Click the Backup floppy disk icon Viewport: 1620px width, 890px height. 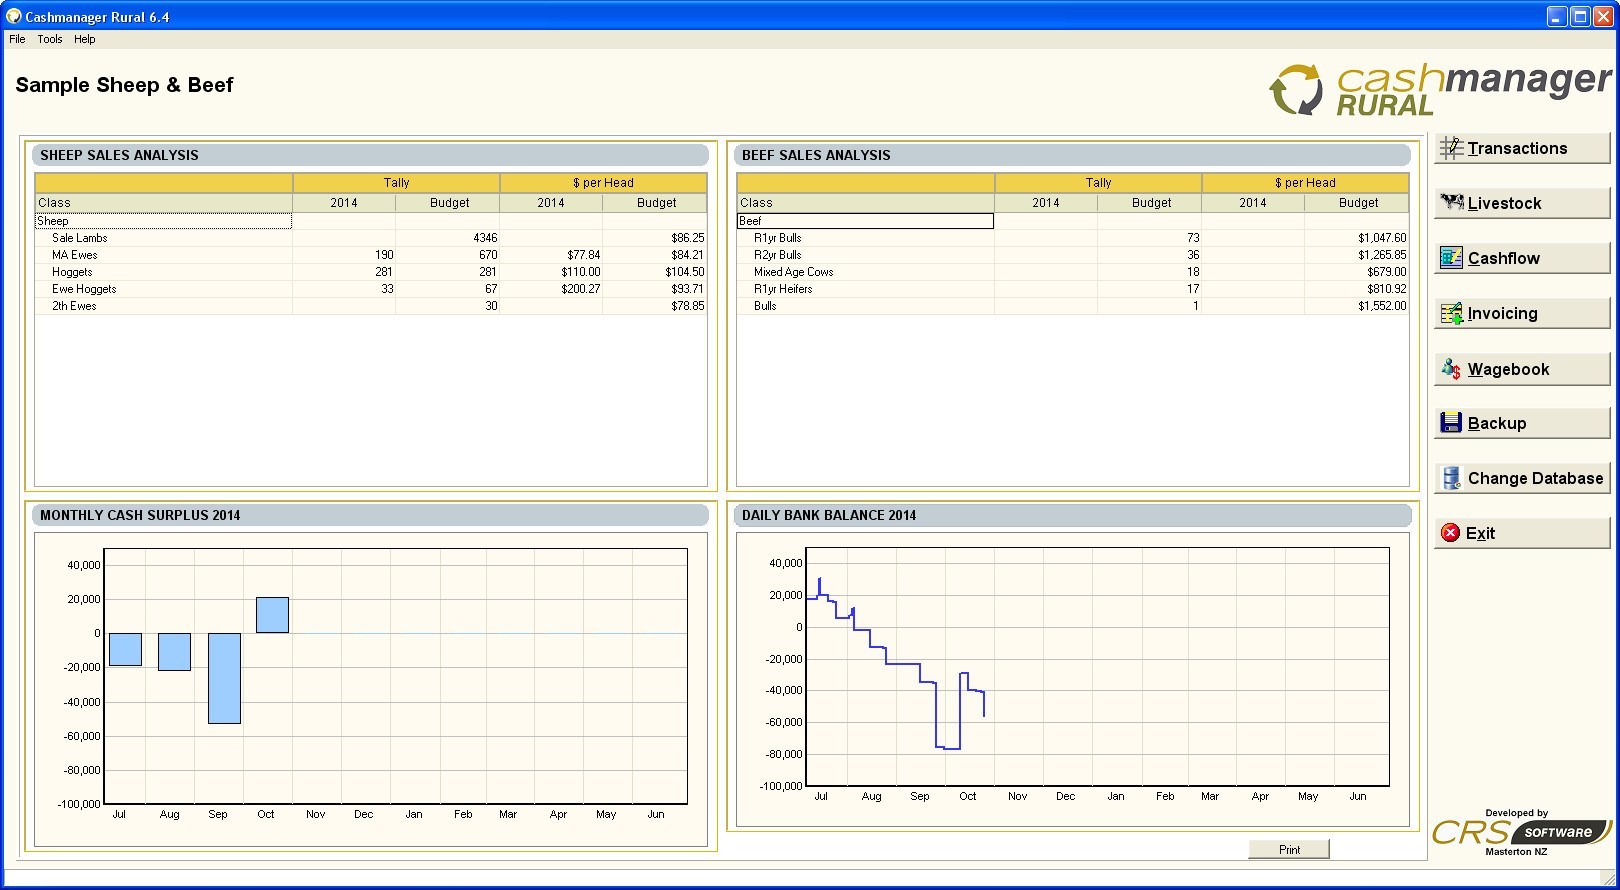pos(1451,423)
